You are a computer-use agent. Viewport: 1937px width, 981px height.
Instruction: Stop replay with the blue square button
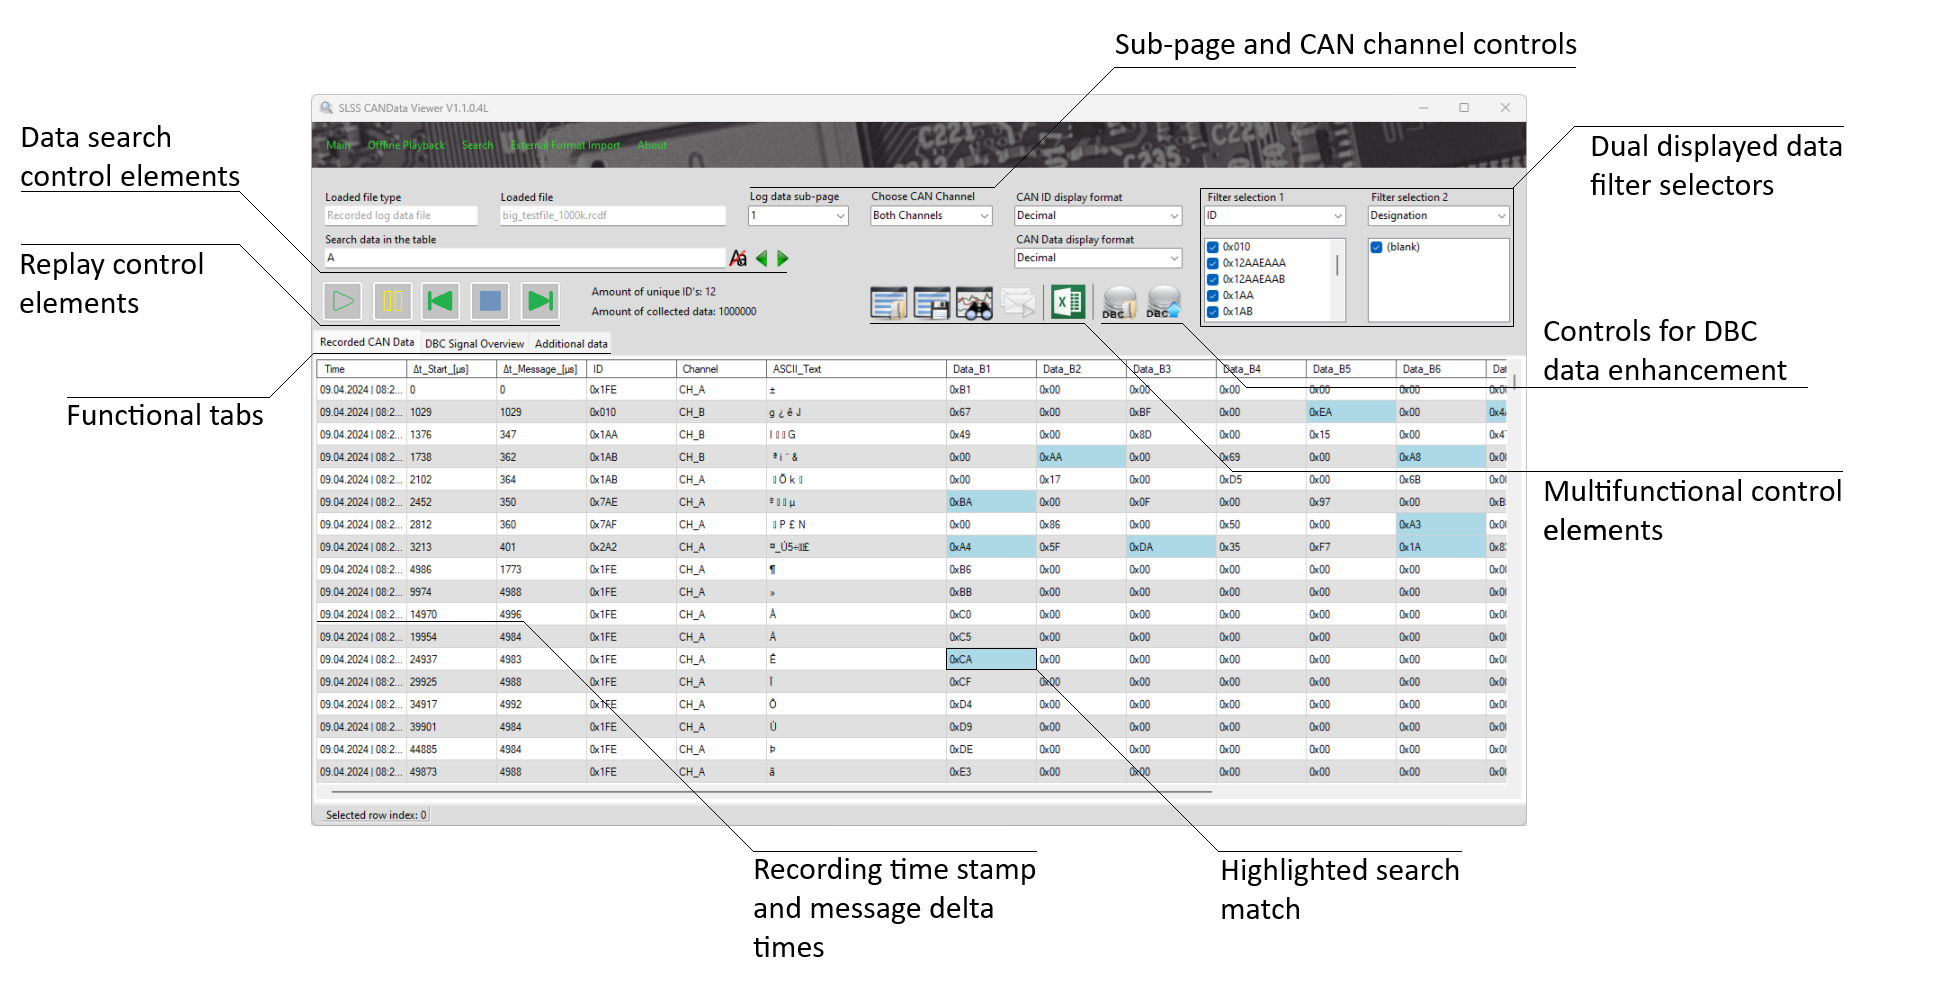490,301
